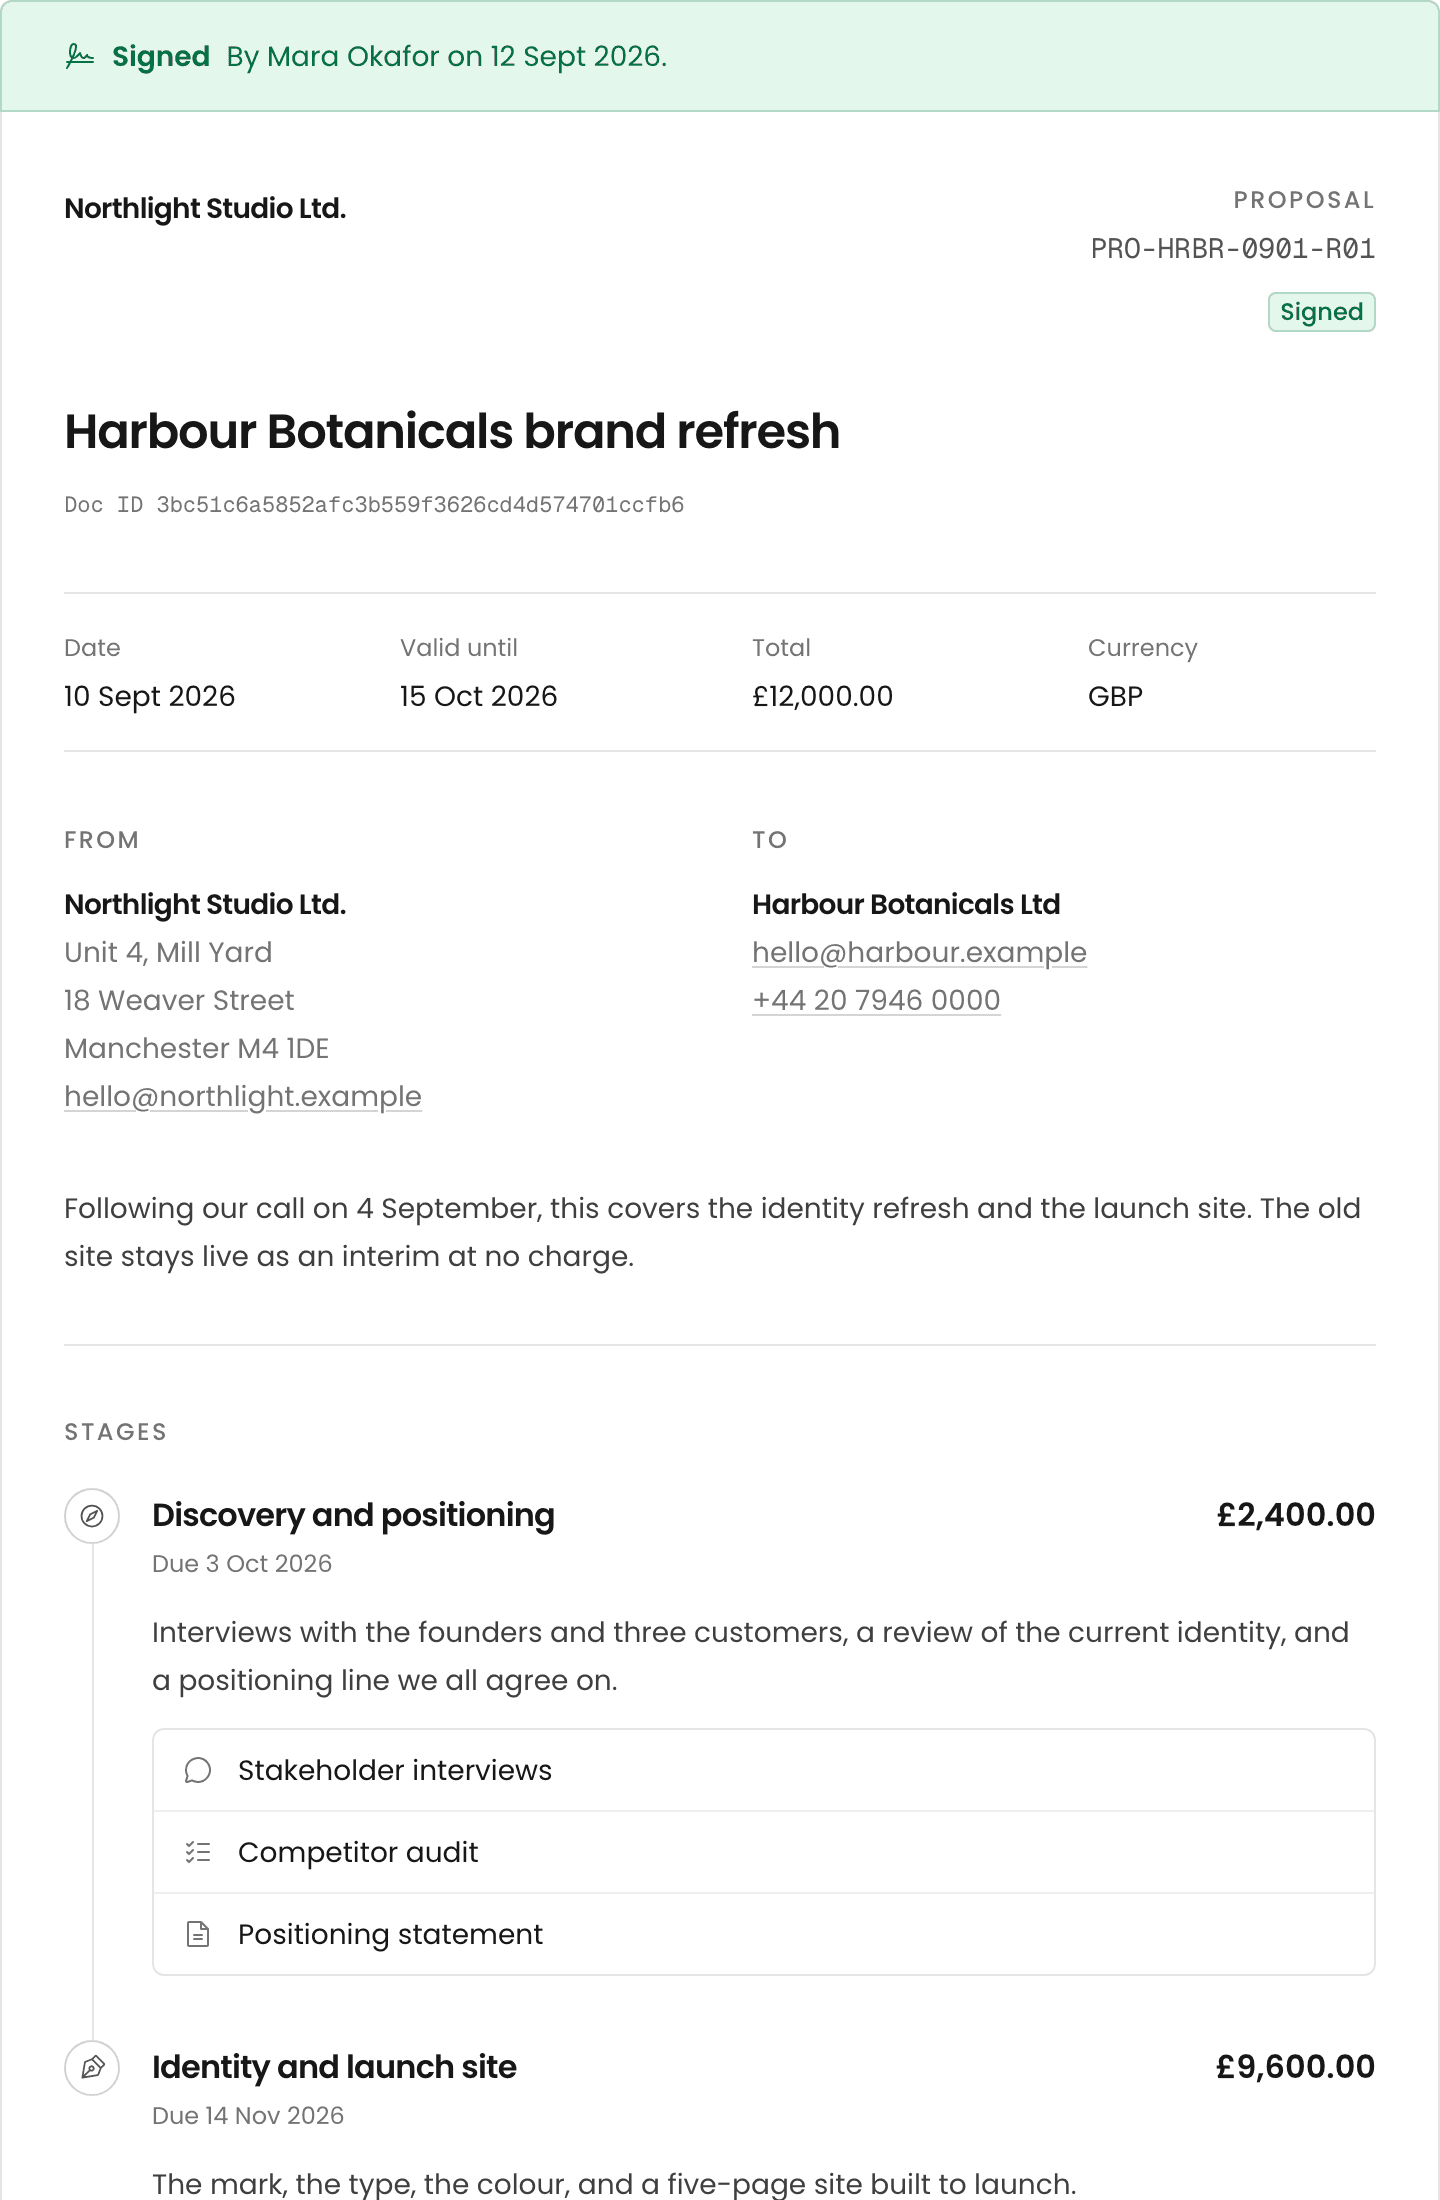Viewport: 1440px width, 2200px height.
Task: Click the £12,000.00 total value
Action: tap(822, 696)
